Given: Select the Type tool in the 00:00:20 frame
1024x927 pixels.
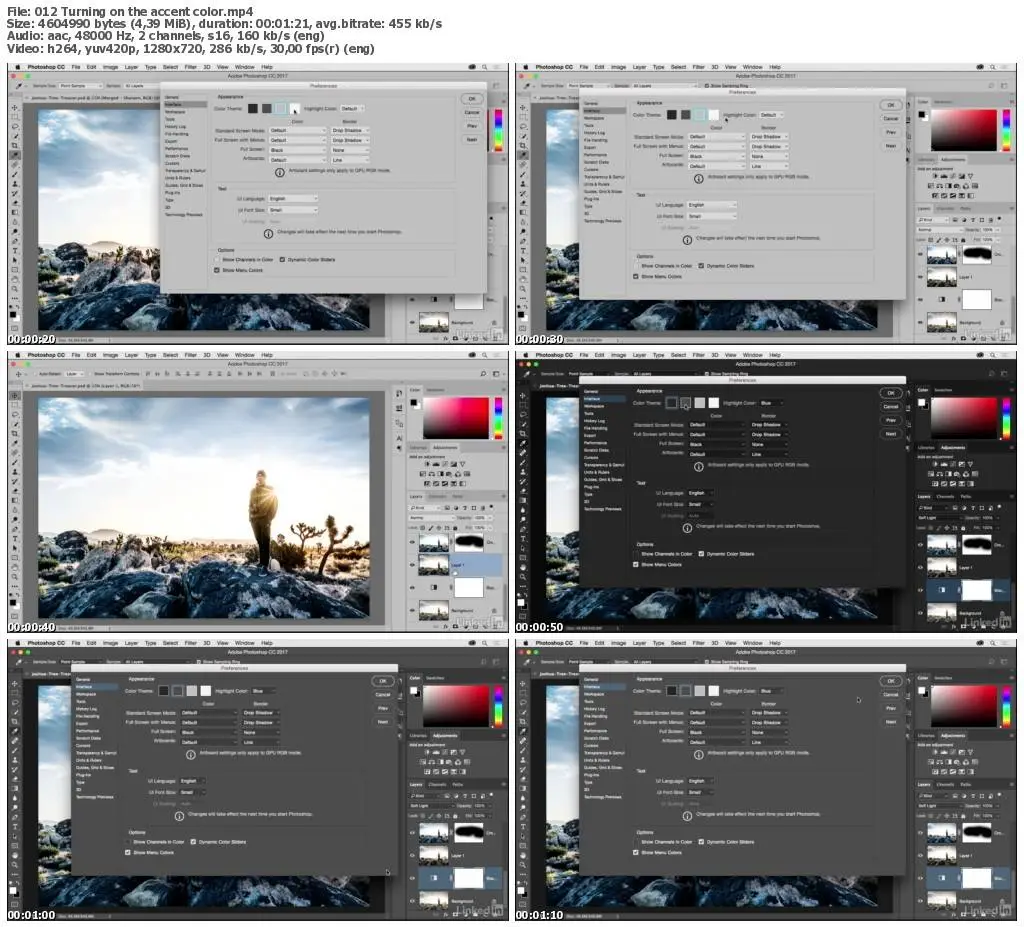Looking at the screenshot, I should pyautogui.click(x=15, y=251).
